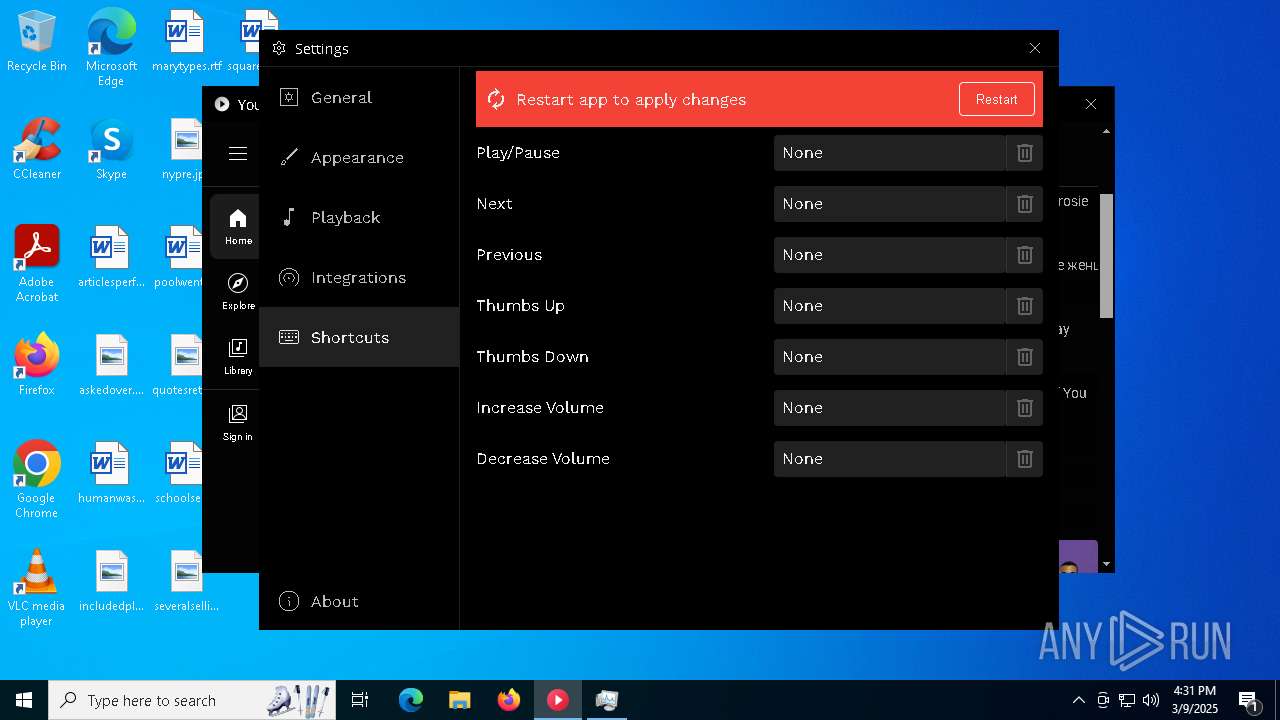Focus the Previous shortcut input

click(889, 255)
